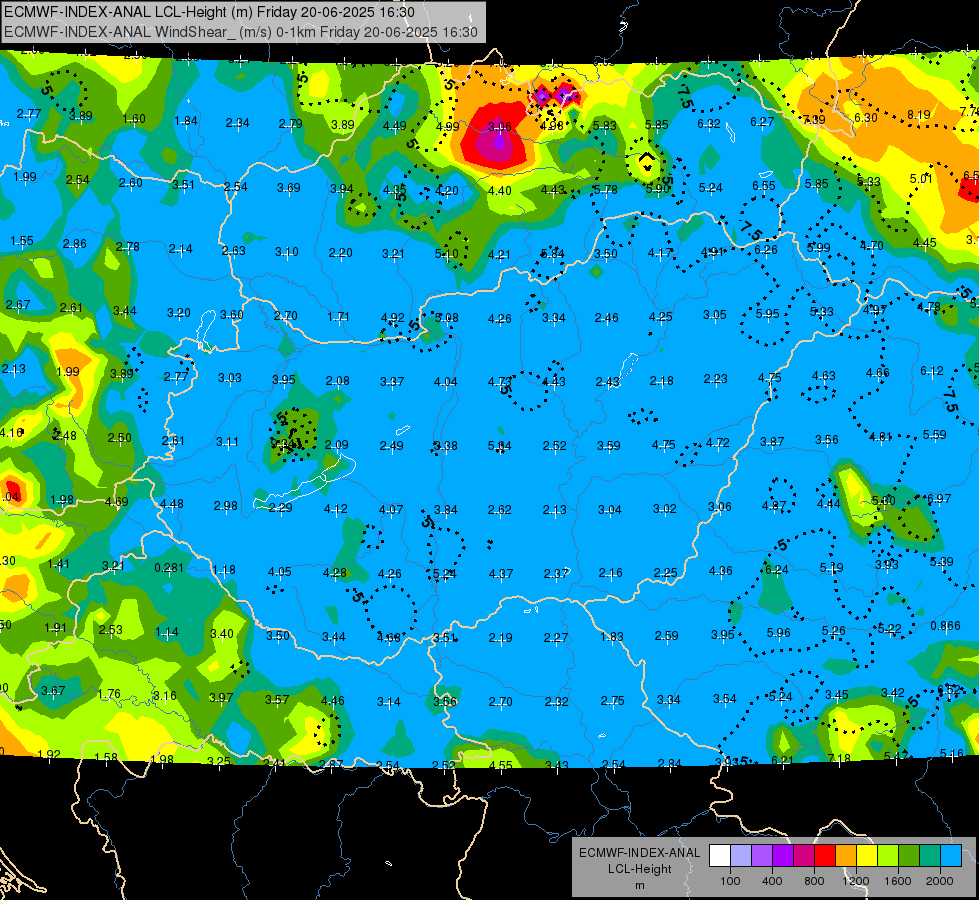The width and height of the screenshot is (979, 900).
Task: Click the wind shear value 1.76
Action: 109,694
